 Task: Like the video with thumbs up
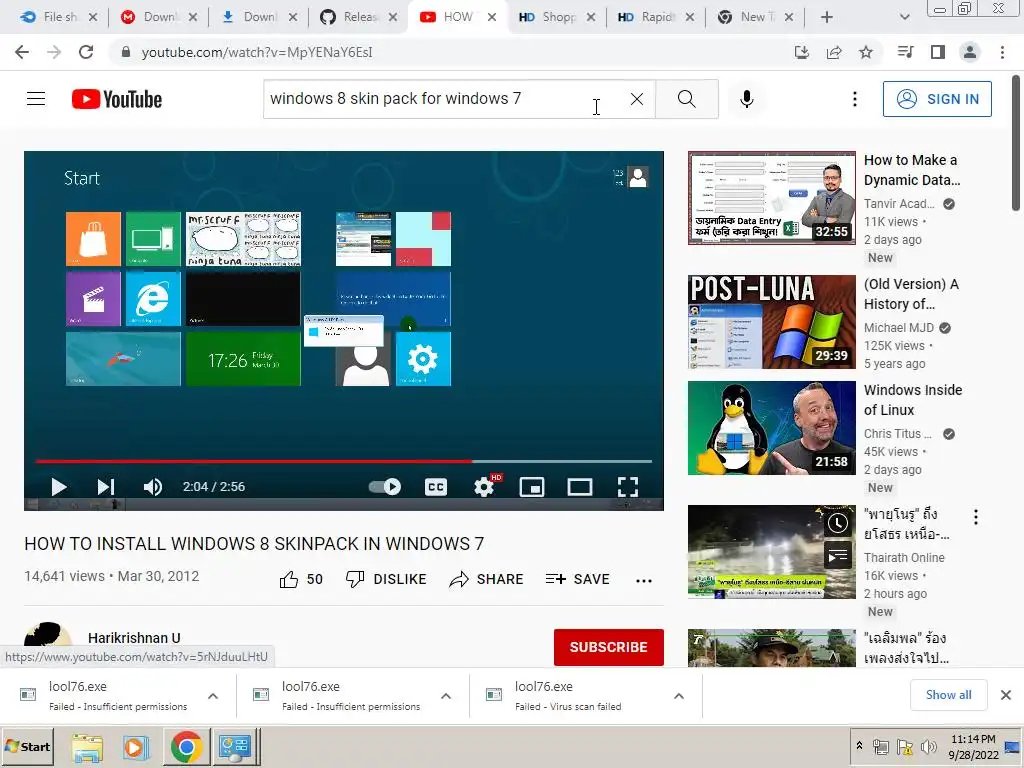[301, 579]
